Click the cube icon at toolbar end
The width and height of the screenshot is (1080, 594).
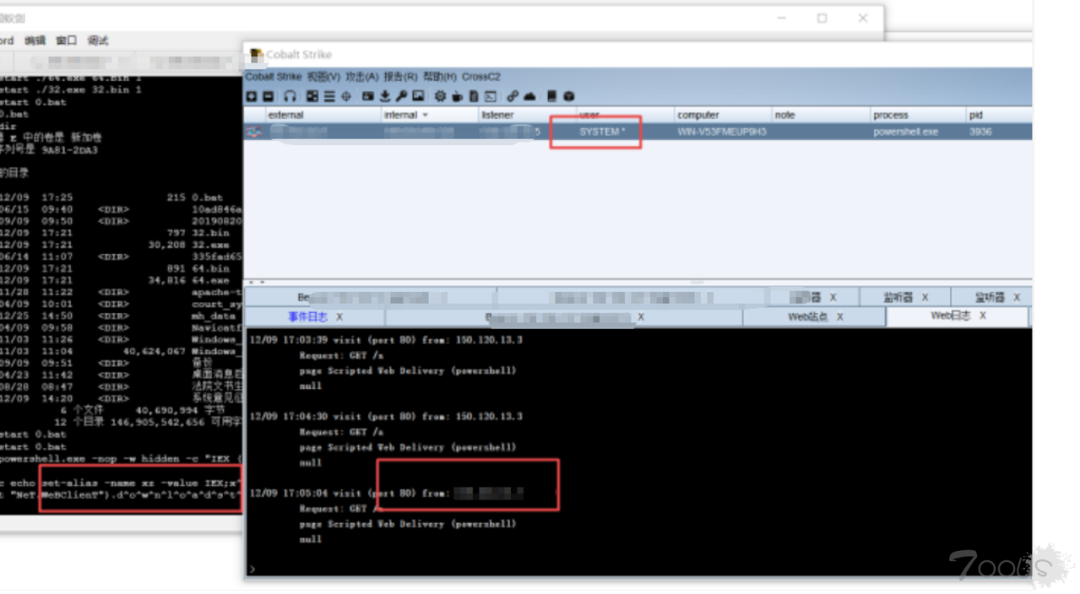click(x=568, y=96)
